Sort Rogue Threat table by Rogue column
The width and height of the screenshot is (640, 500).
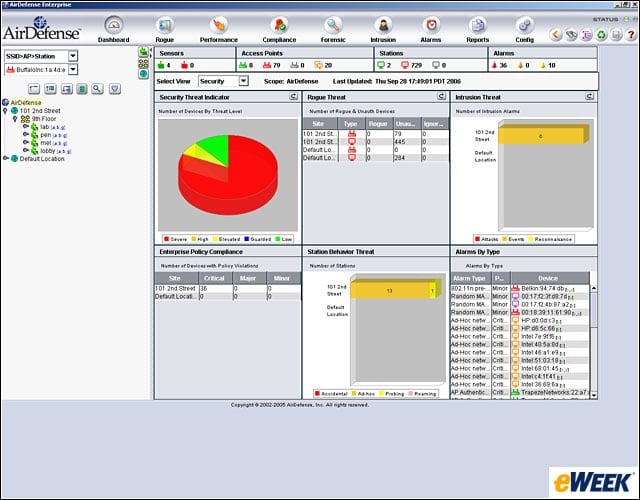[378, 124]
